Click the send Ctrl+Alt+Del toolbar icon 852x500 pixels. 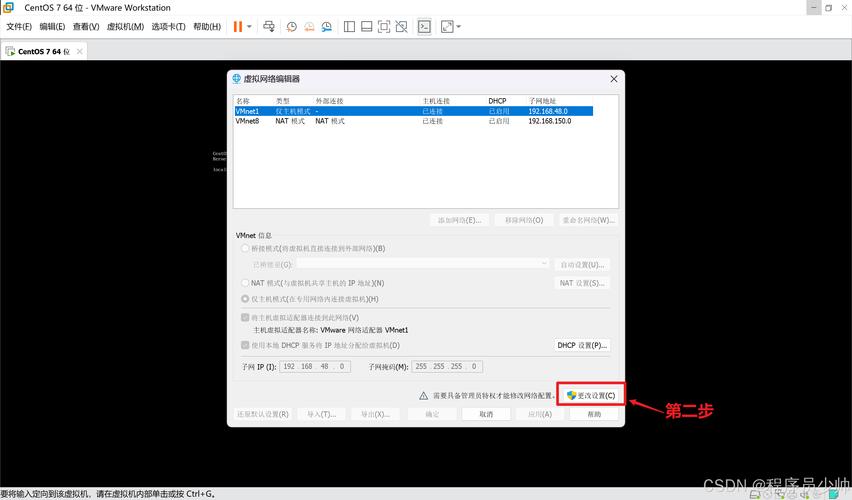coord(269,27)
